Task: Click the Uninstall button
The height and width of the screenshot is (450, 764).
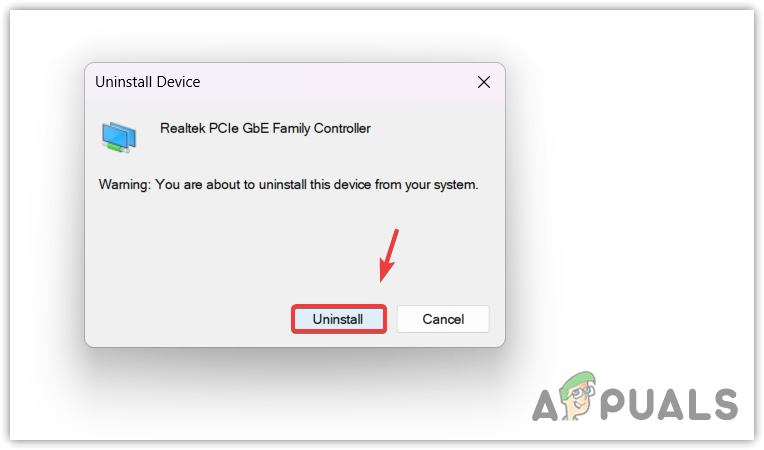Action: point(339,319)
